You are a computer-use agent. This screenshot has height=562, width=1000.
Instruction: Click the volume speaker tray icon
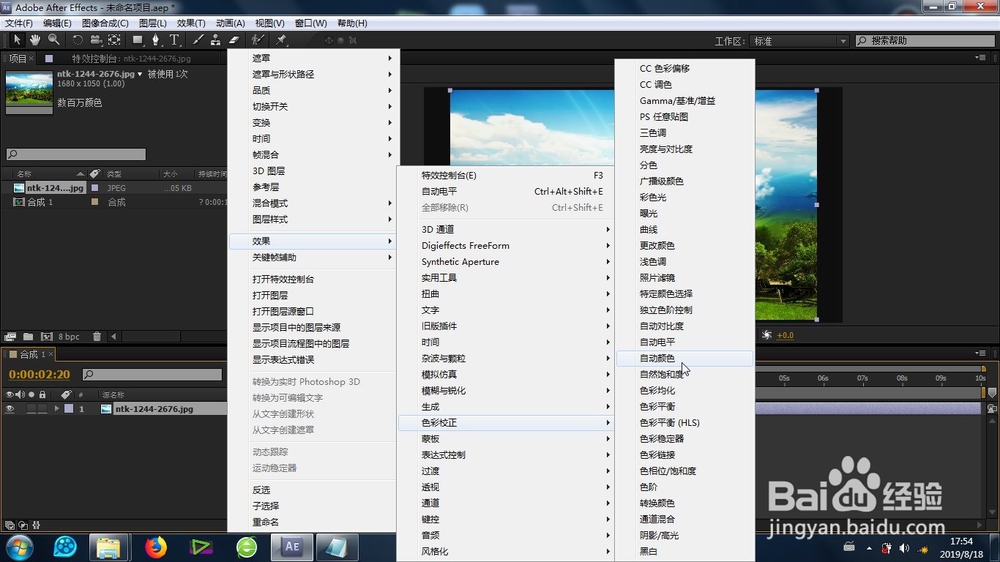(x=904, y=548)
